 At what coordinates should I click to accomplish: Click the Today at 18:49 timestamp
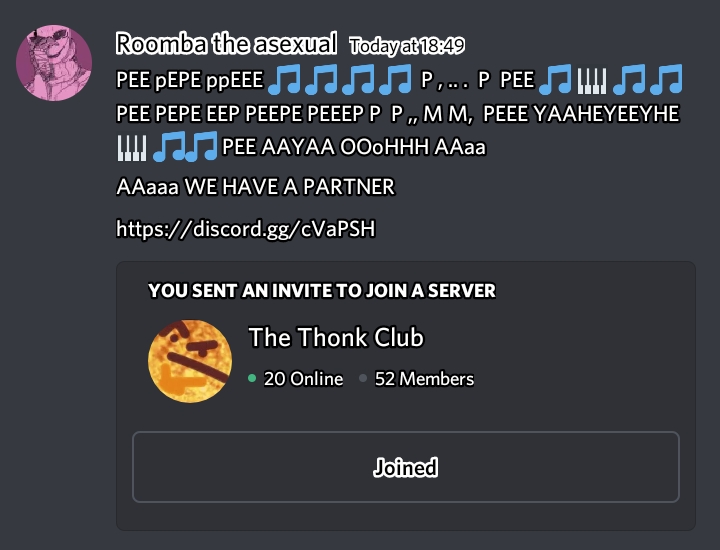[x=407, y=46]
